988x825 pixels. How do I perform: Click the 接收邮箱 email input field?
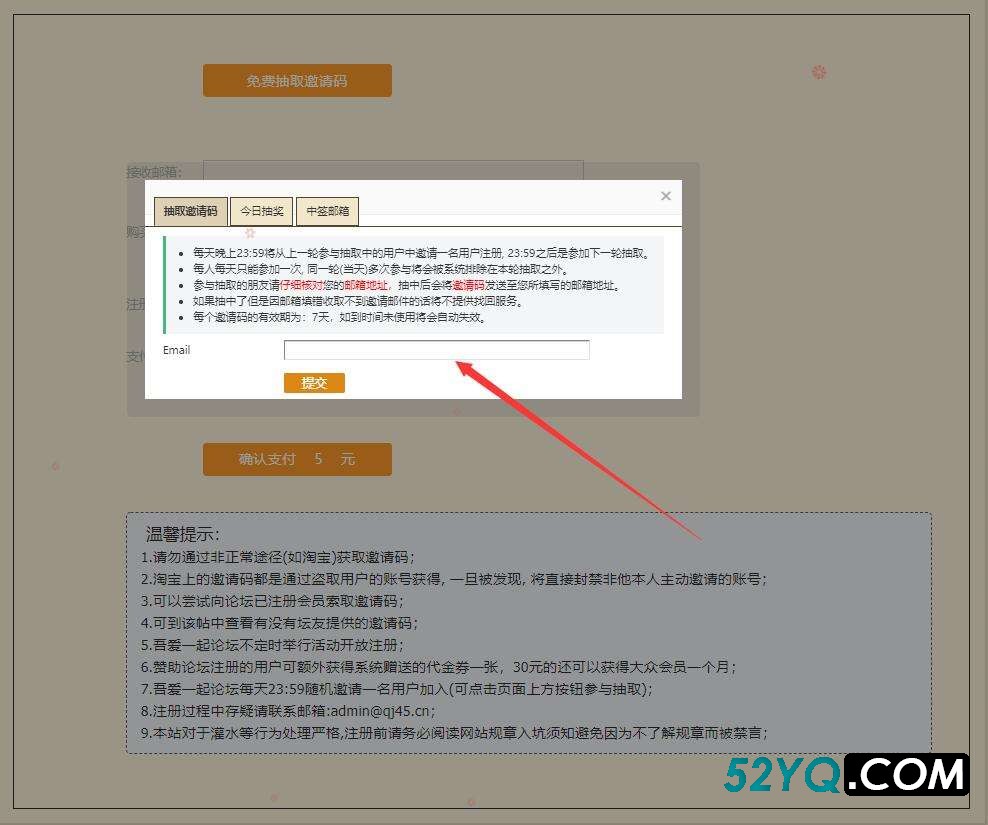(392, 170)
